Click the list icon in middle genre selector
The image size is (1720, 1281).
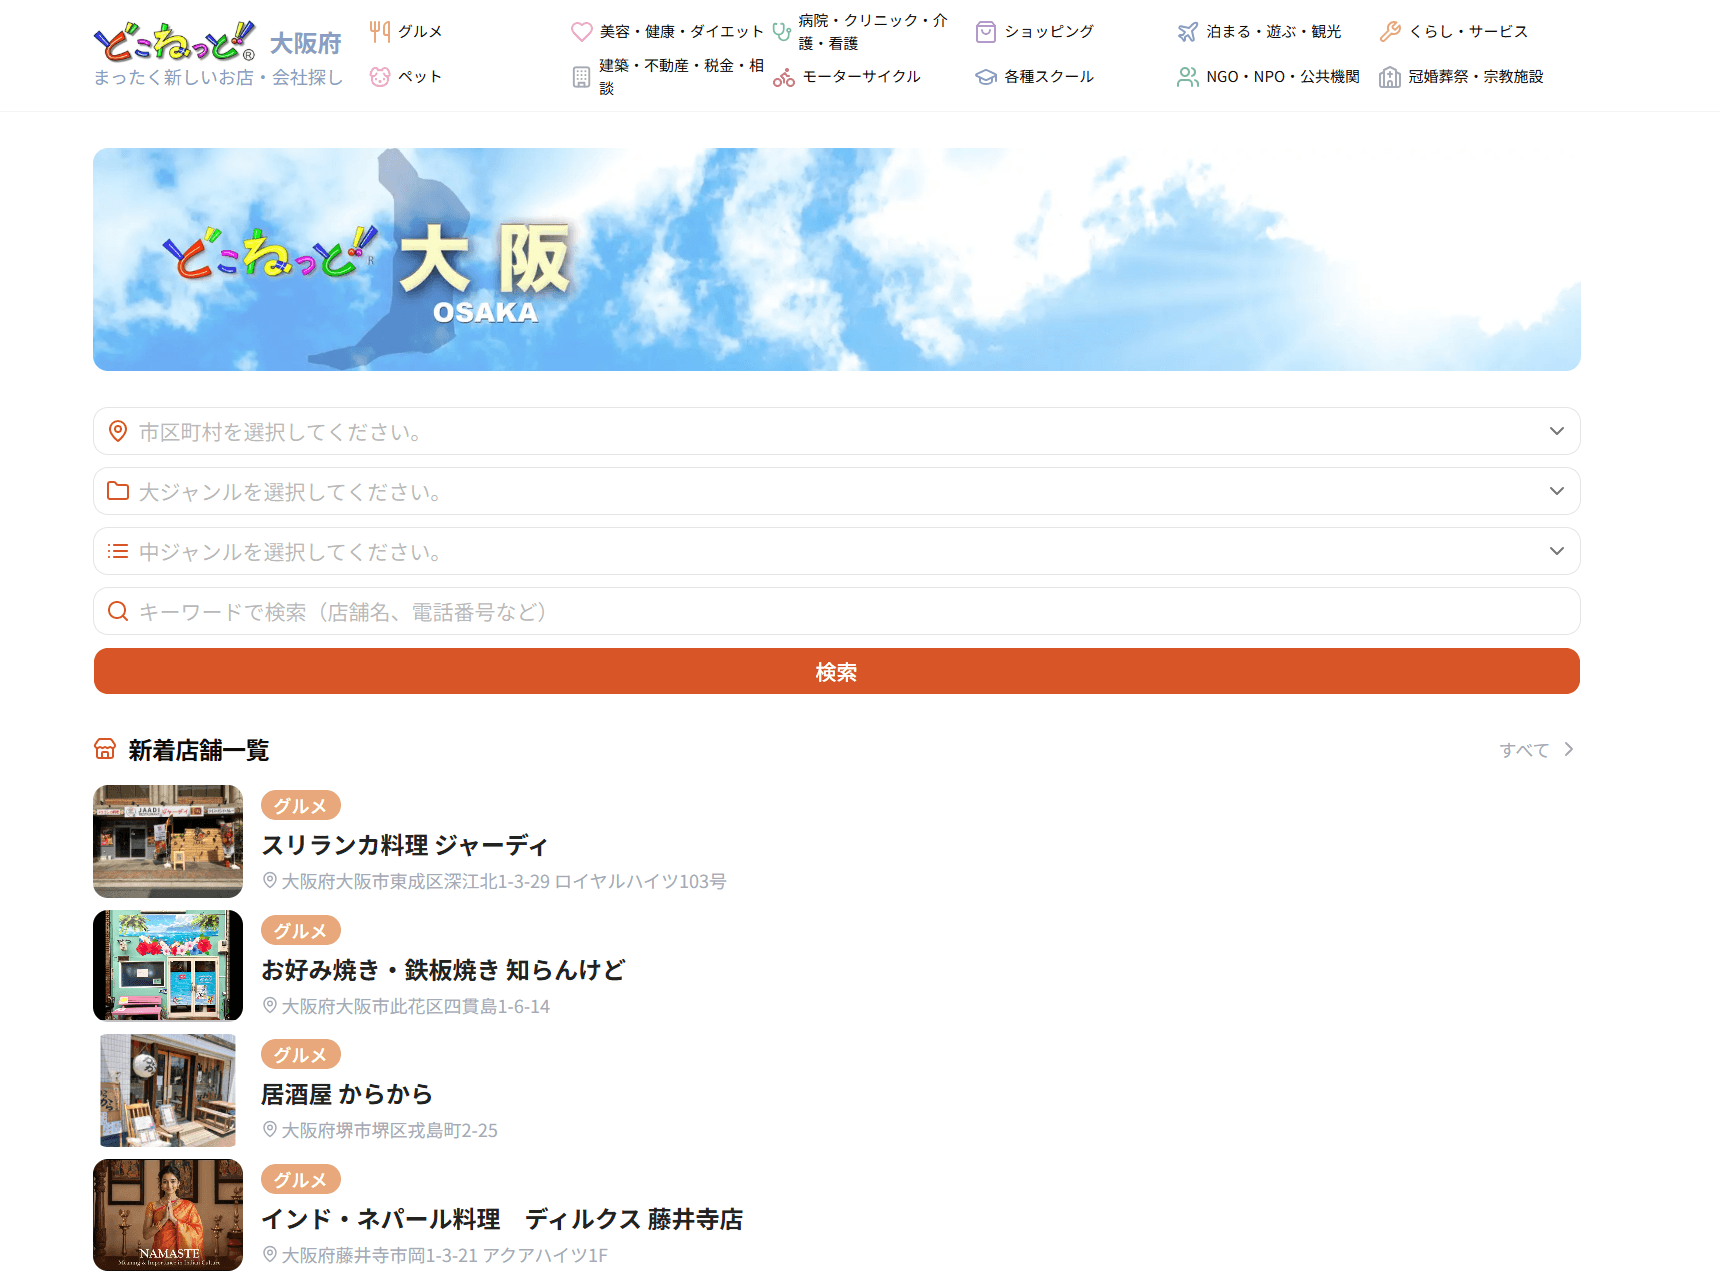coord(118,551)
